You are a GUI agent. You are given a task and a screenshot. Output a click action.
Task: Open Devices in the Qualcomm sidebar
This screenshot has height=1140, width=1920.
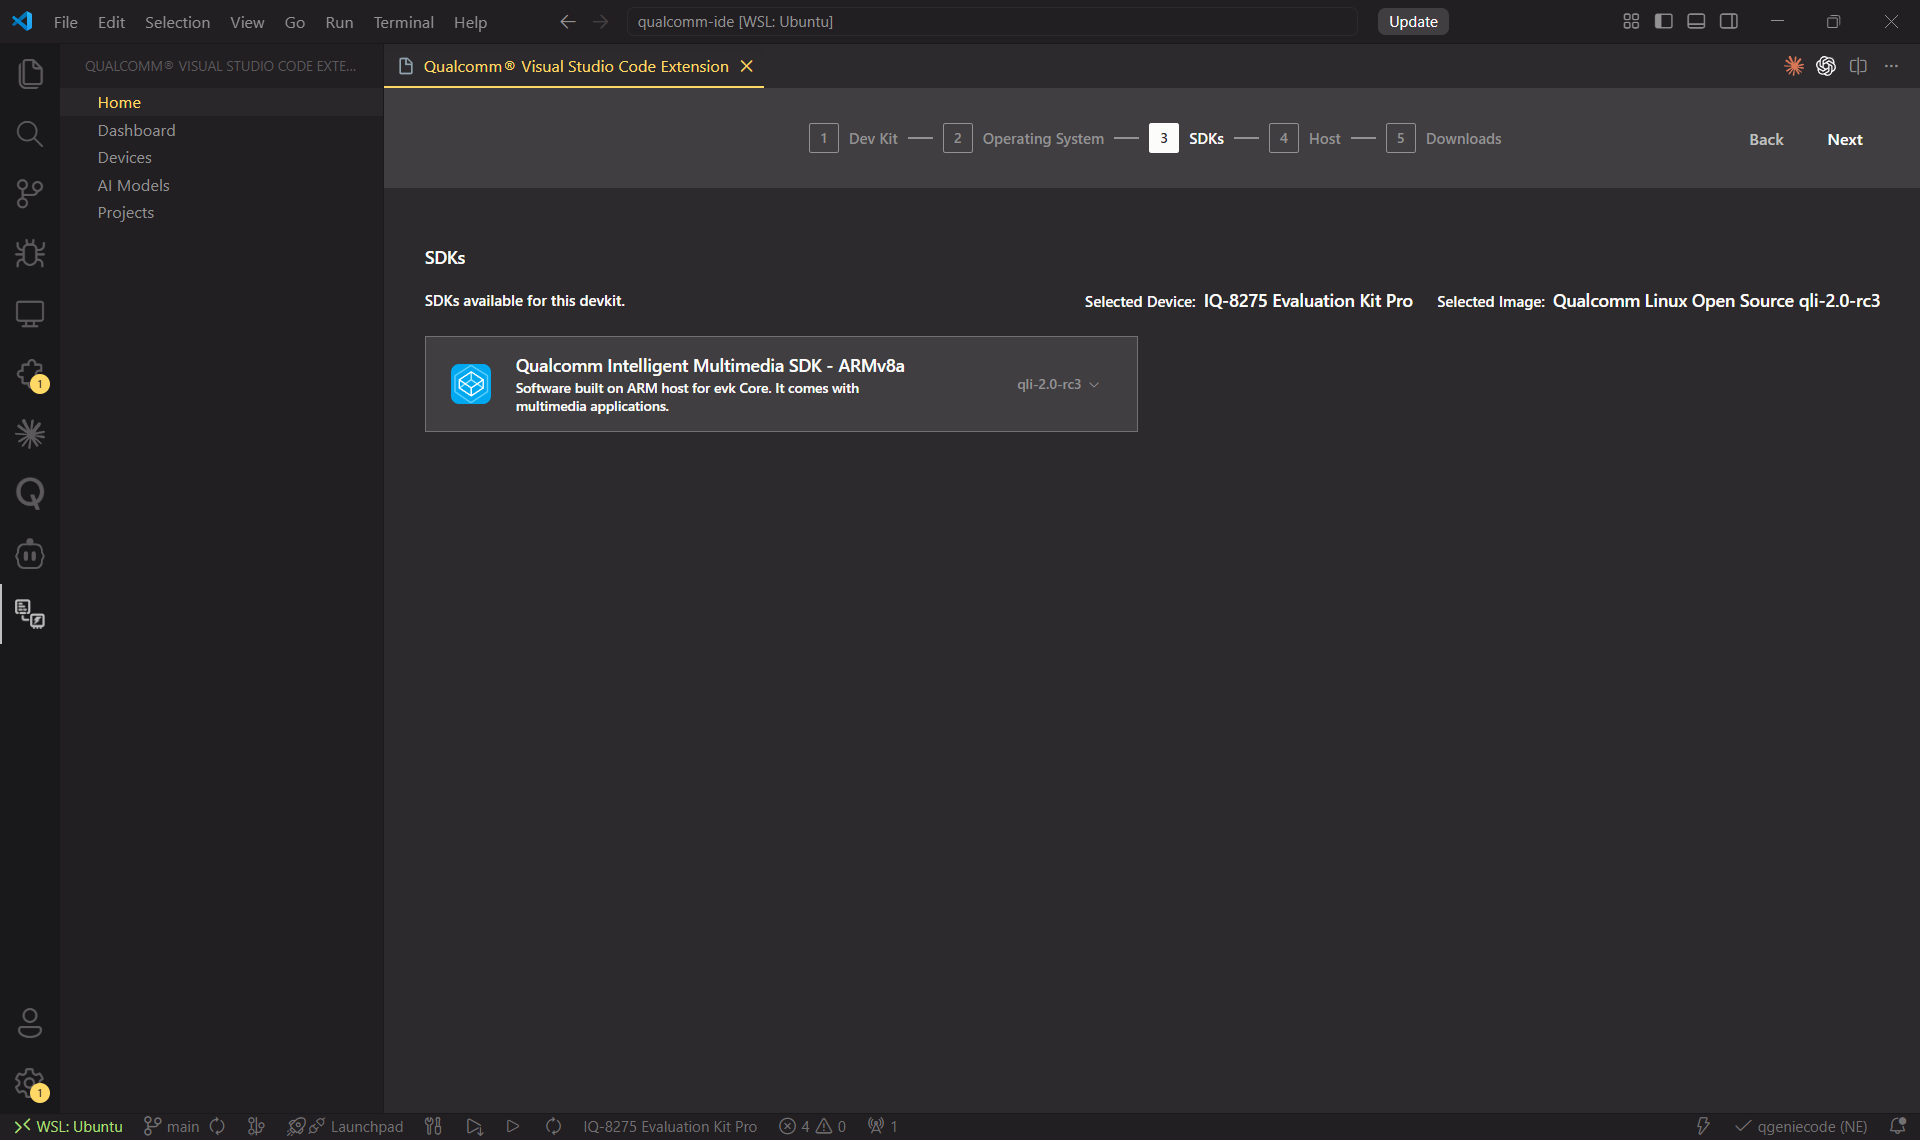click(221, 157)
